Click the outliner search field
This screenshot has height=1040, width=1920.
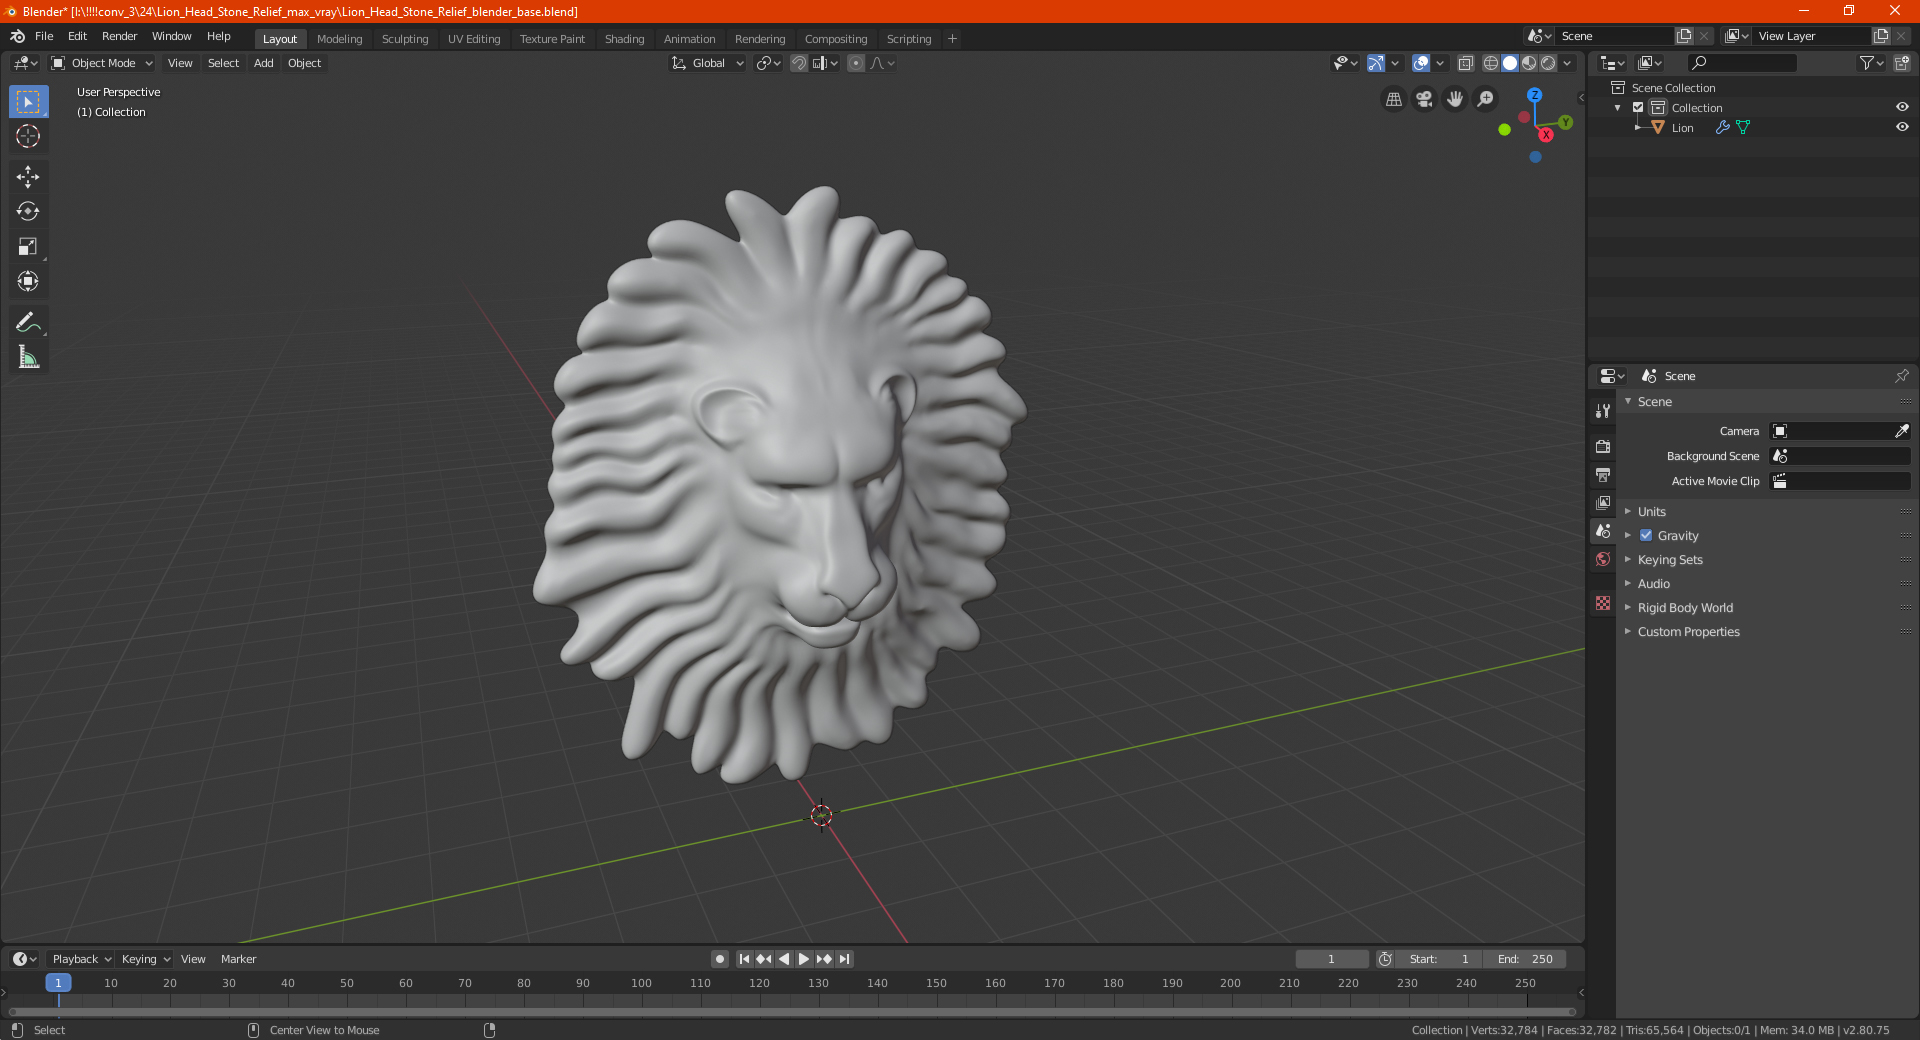(1741, 63)
